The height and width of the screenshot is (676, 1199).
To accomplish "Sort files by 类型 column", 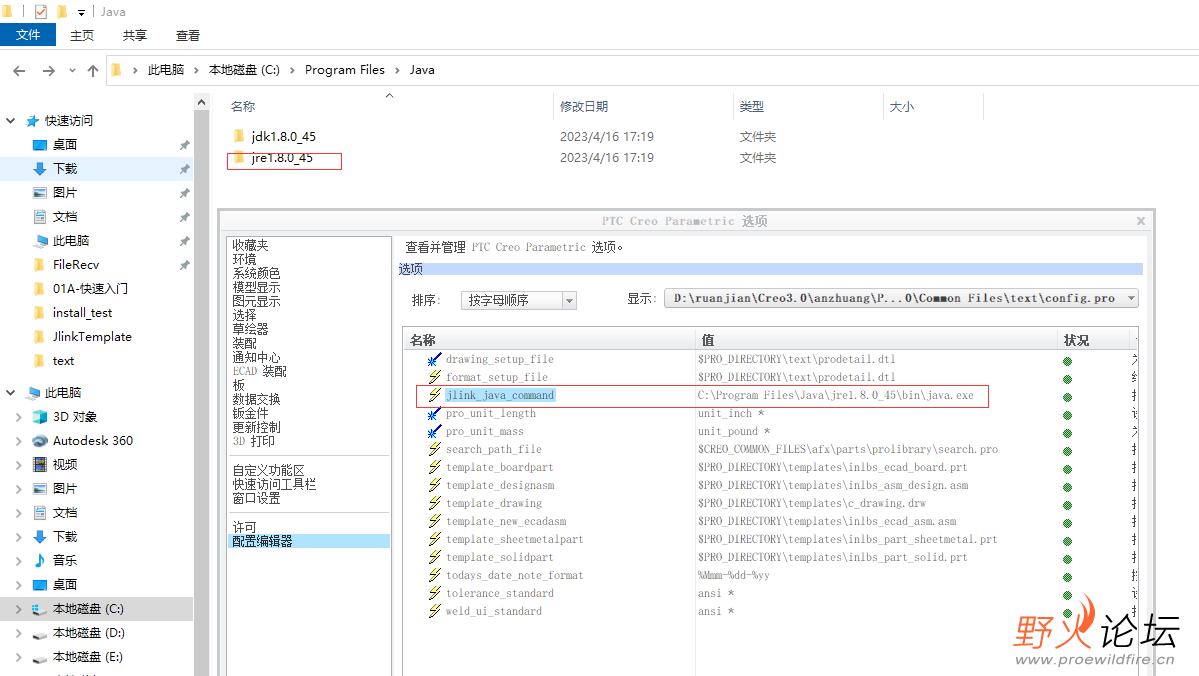I will (x=752, y=106).
